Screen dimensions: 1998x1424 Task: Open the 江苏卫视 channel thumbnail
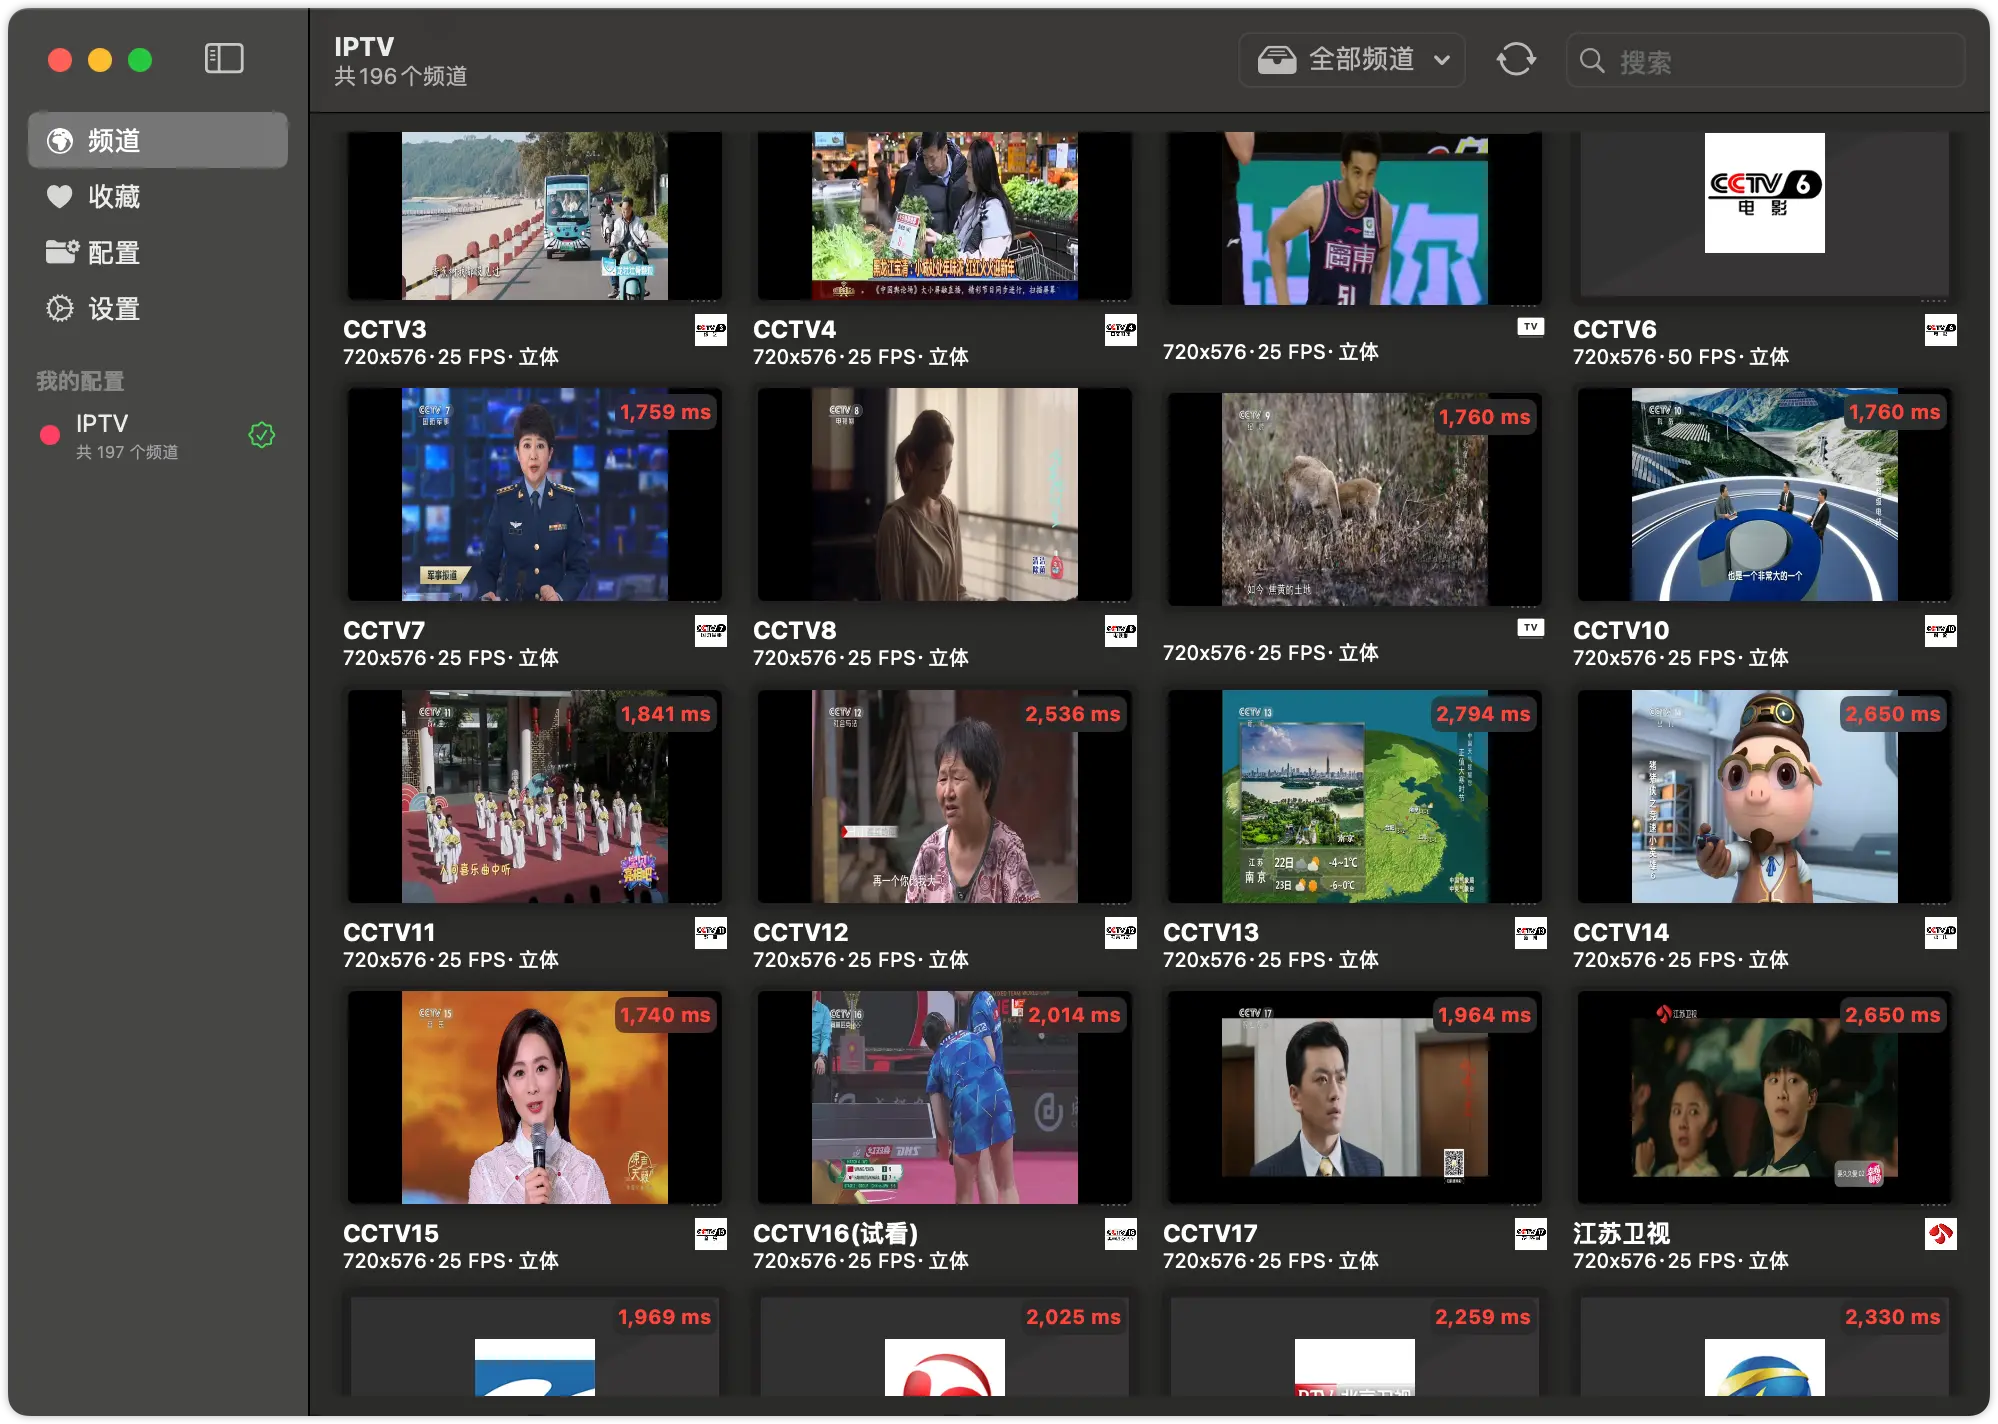coord(1765,1098)
